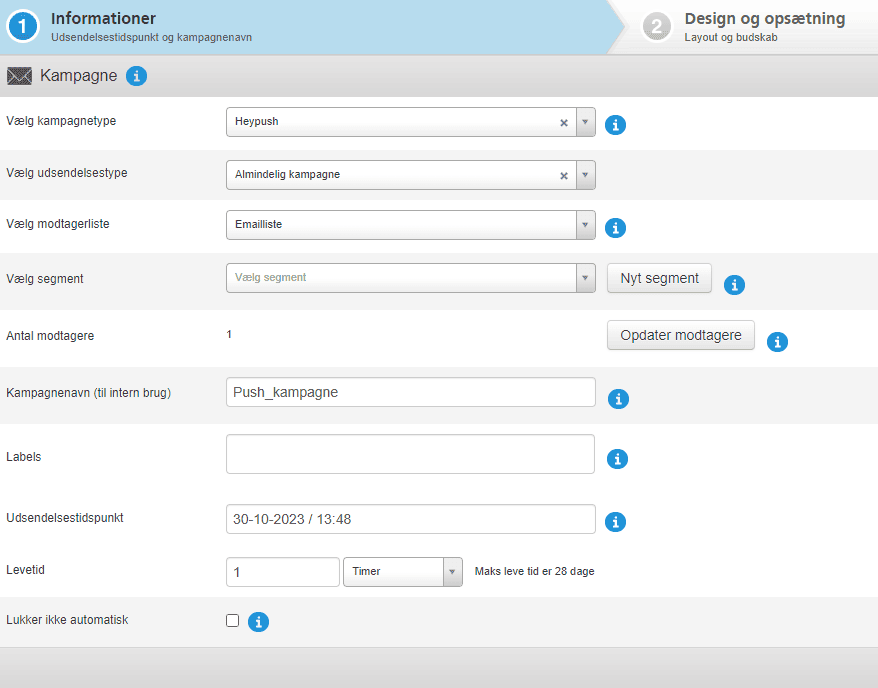The image size is (878, 688).
Task: Click info icon beside Emailliste dropdown
Action: pos(616,228)
